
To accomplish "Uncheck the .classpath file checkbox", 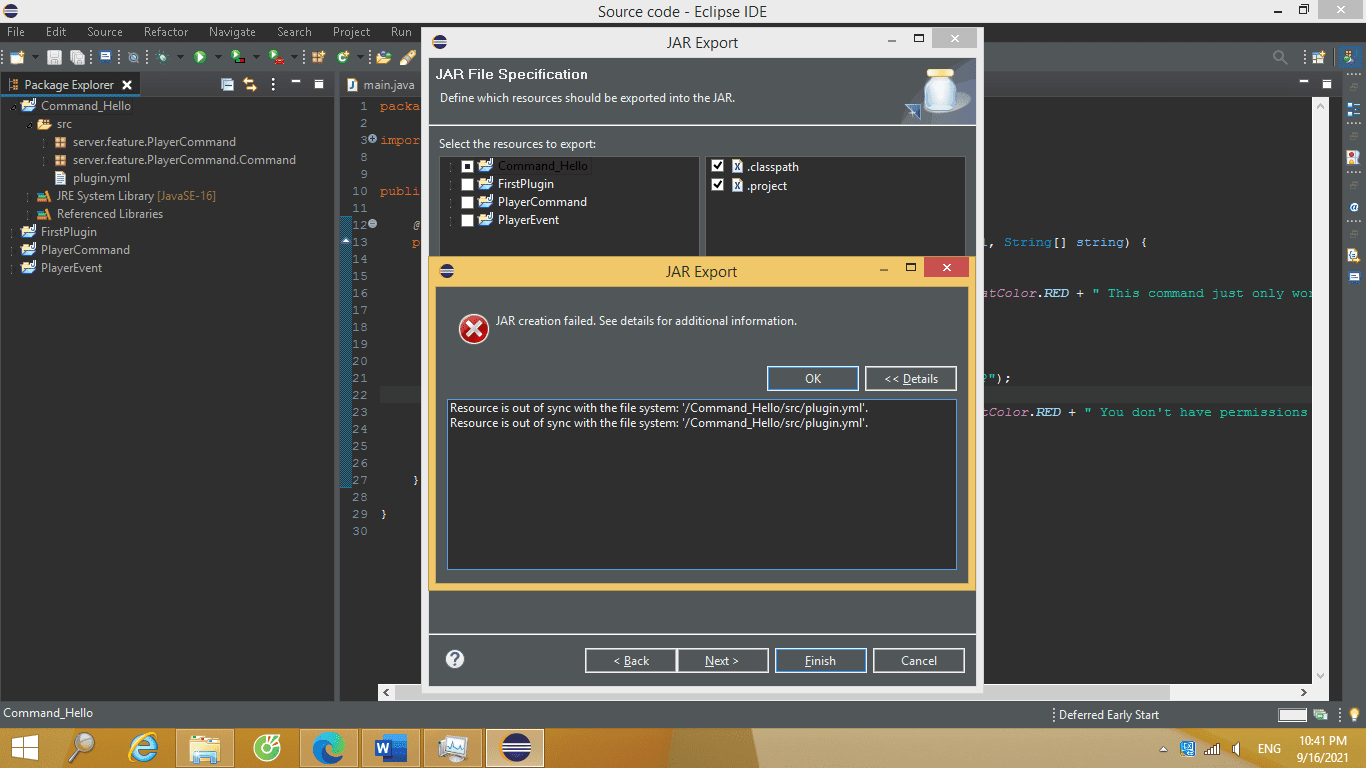I will (717, 166).
